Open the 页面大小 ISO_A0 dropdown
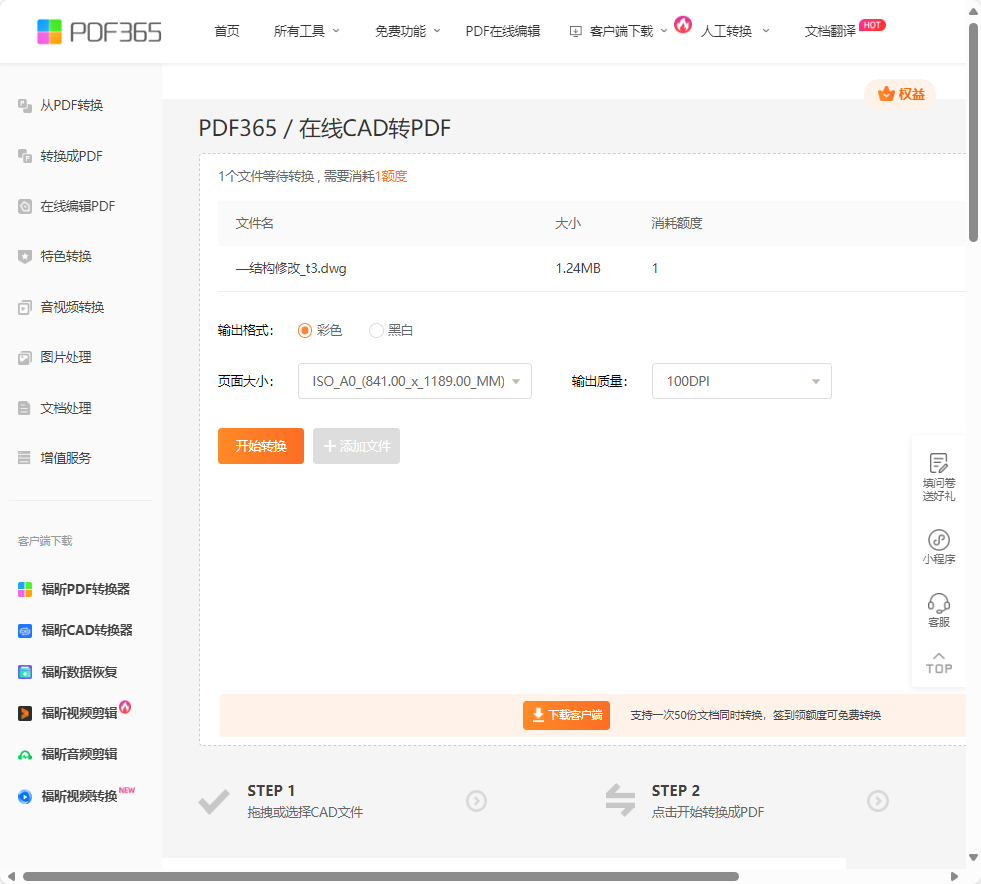This screenshot has width=981, height=884. (x=415, y=381)
